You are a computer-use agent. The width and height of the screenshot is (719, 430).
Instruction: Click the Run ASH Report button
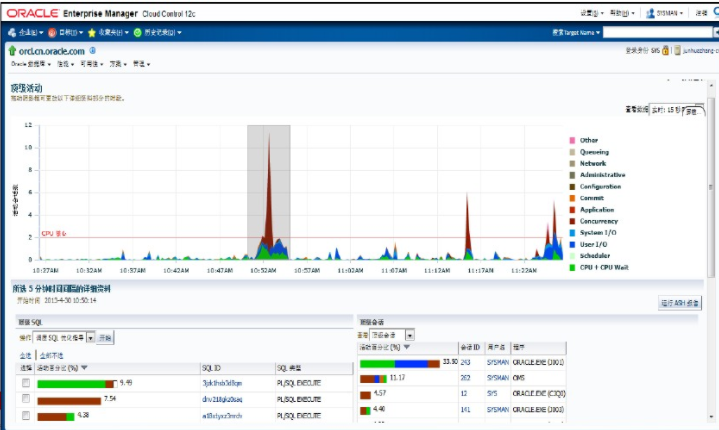tap(680, 303)
